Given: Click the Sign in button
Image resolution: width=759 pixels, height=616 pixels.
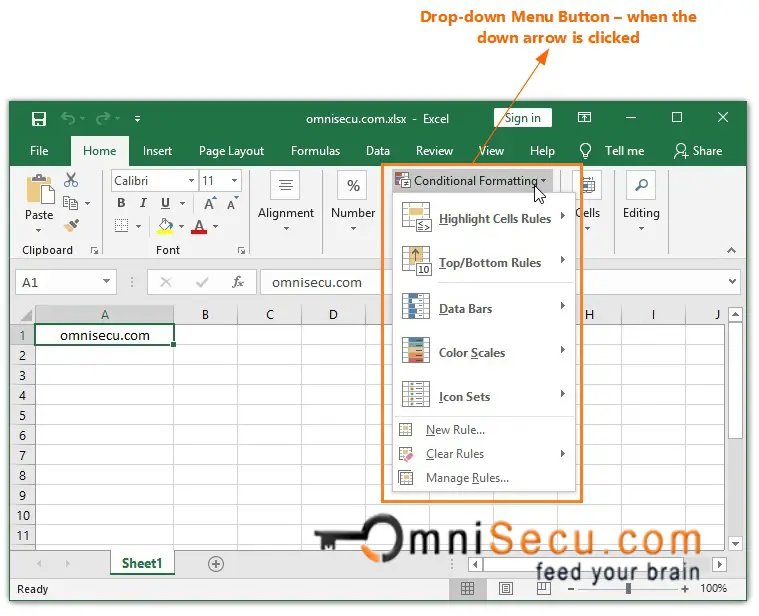Looking at the screenshot, I should click(x=523, y=118).
